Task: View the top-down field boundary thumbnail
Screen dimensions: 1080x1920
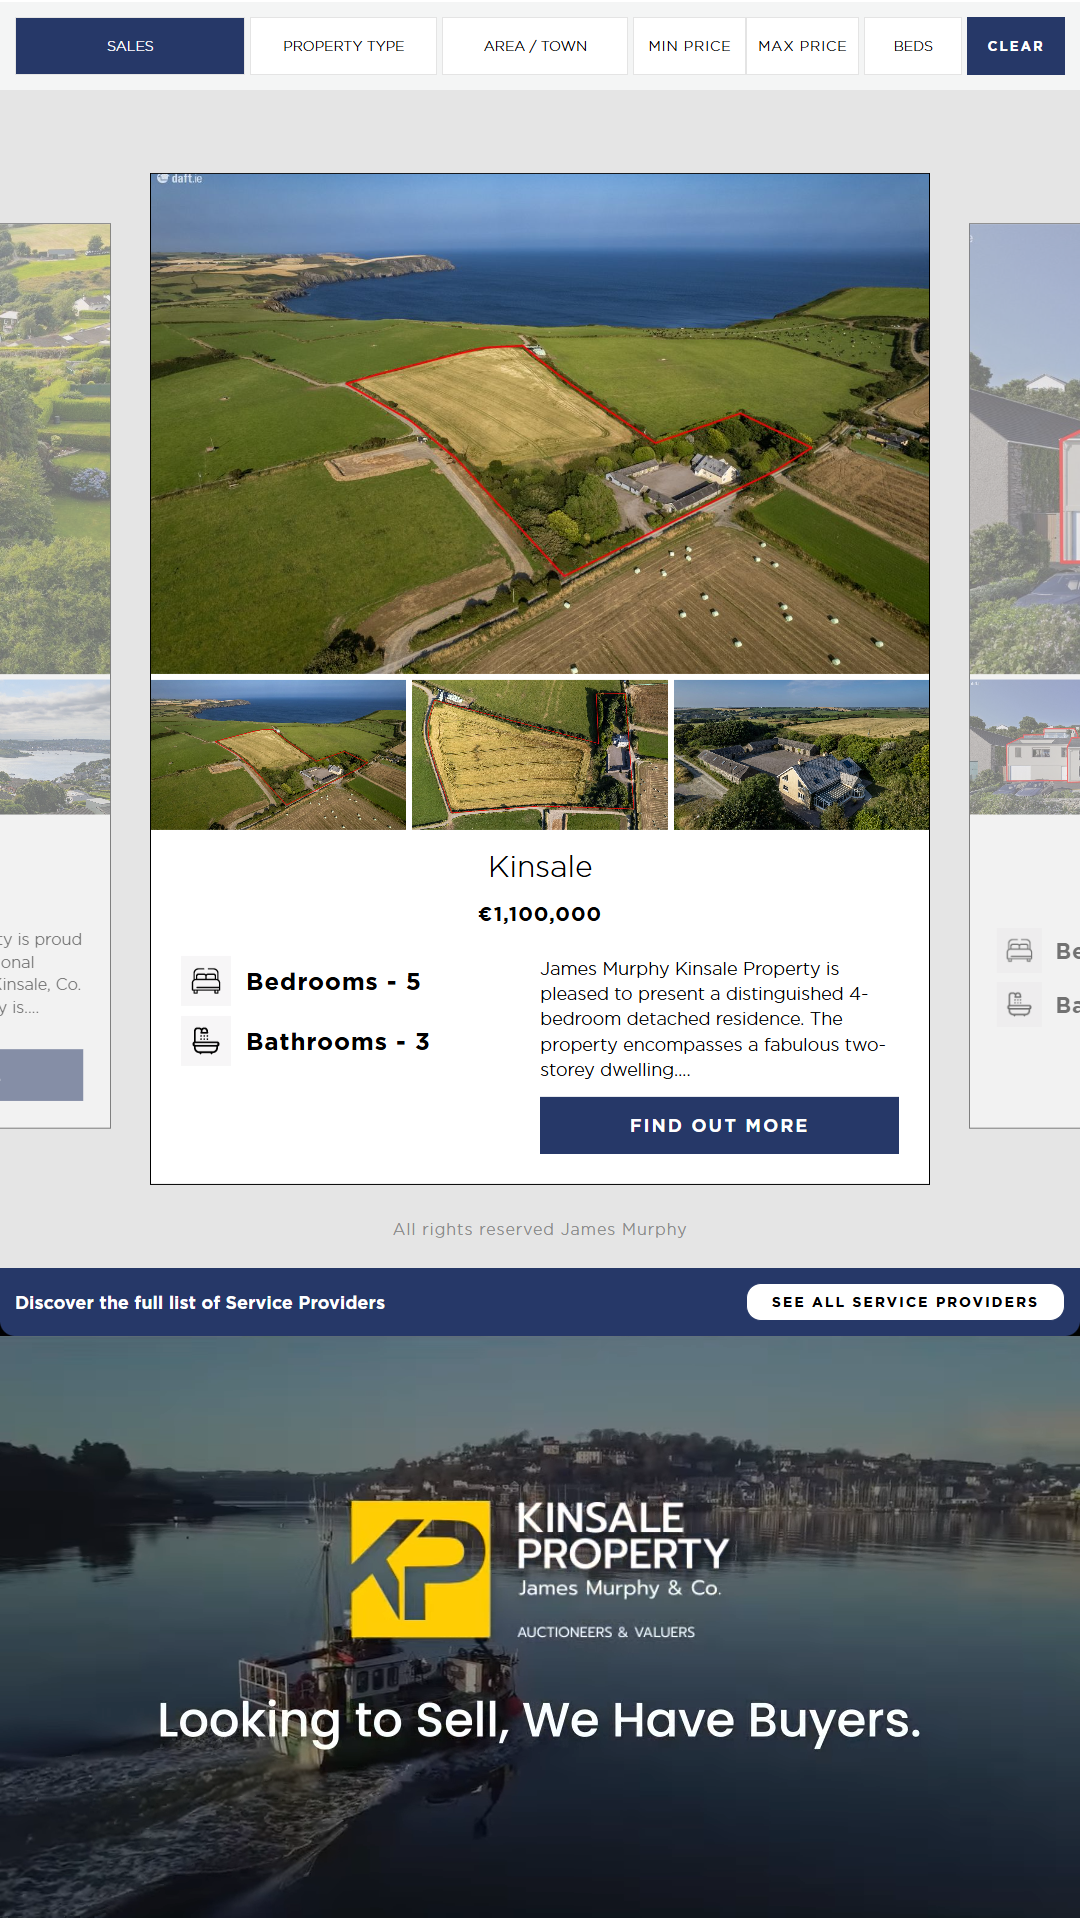Action: click(540, 755)
